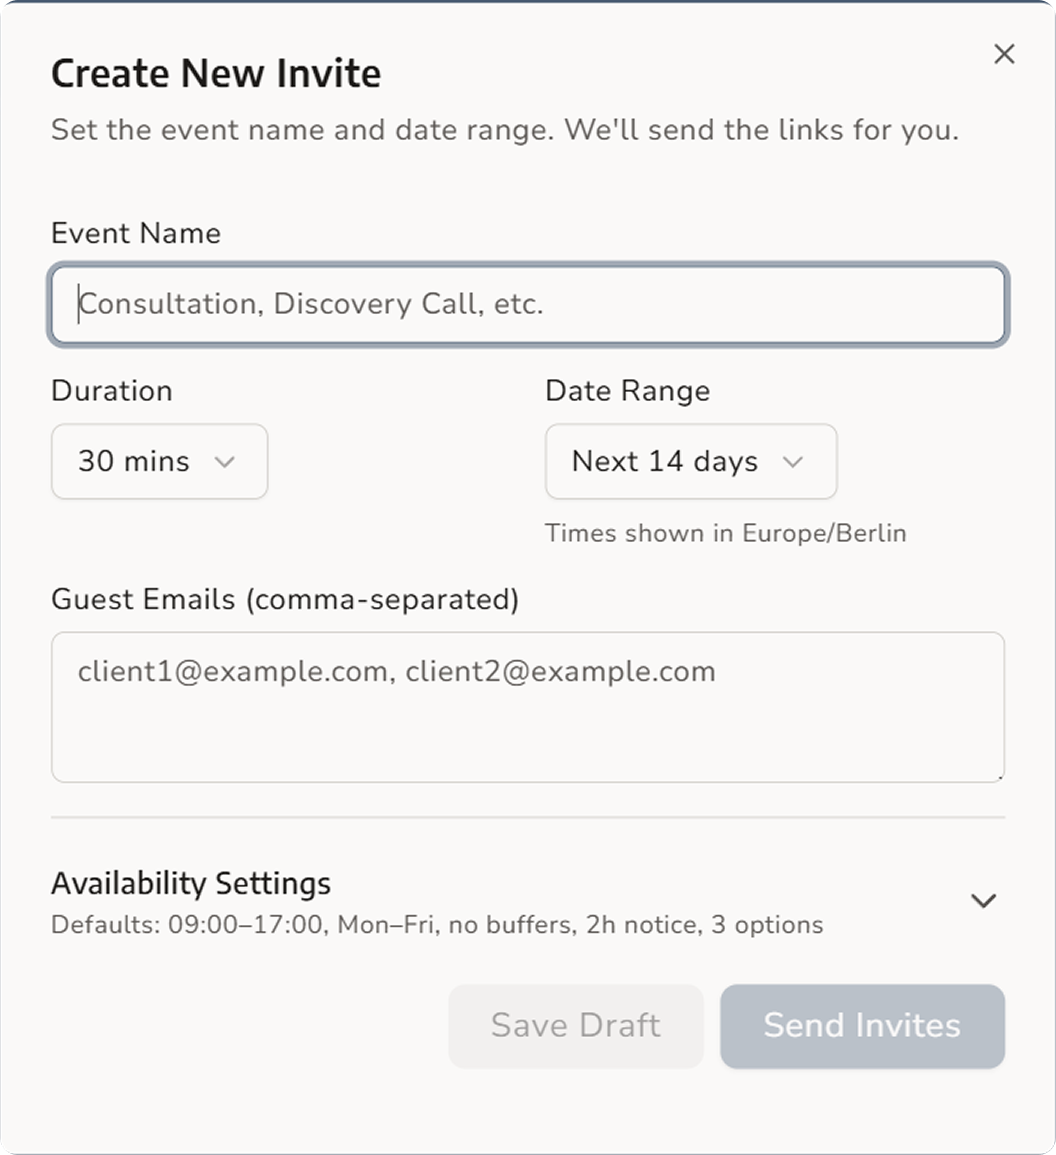Click the Duration label above the dropdown
This screenshot has width=1056, height=1155.
(x=112, y=390)
